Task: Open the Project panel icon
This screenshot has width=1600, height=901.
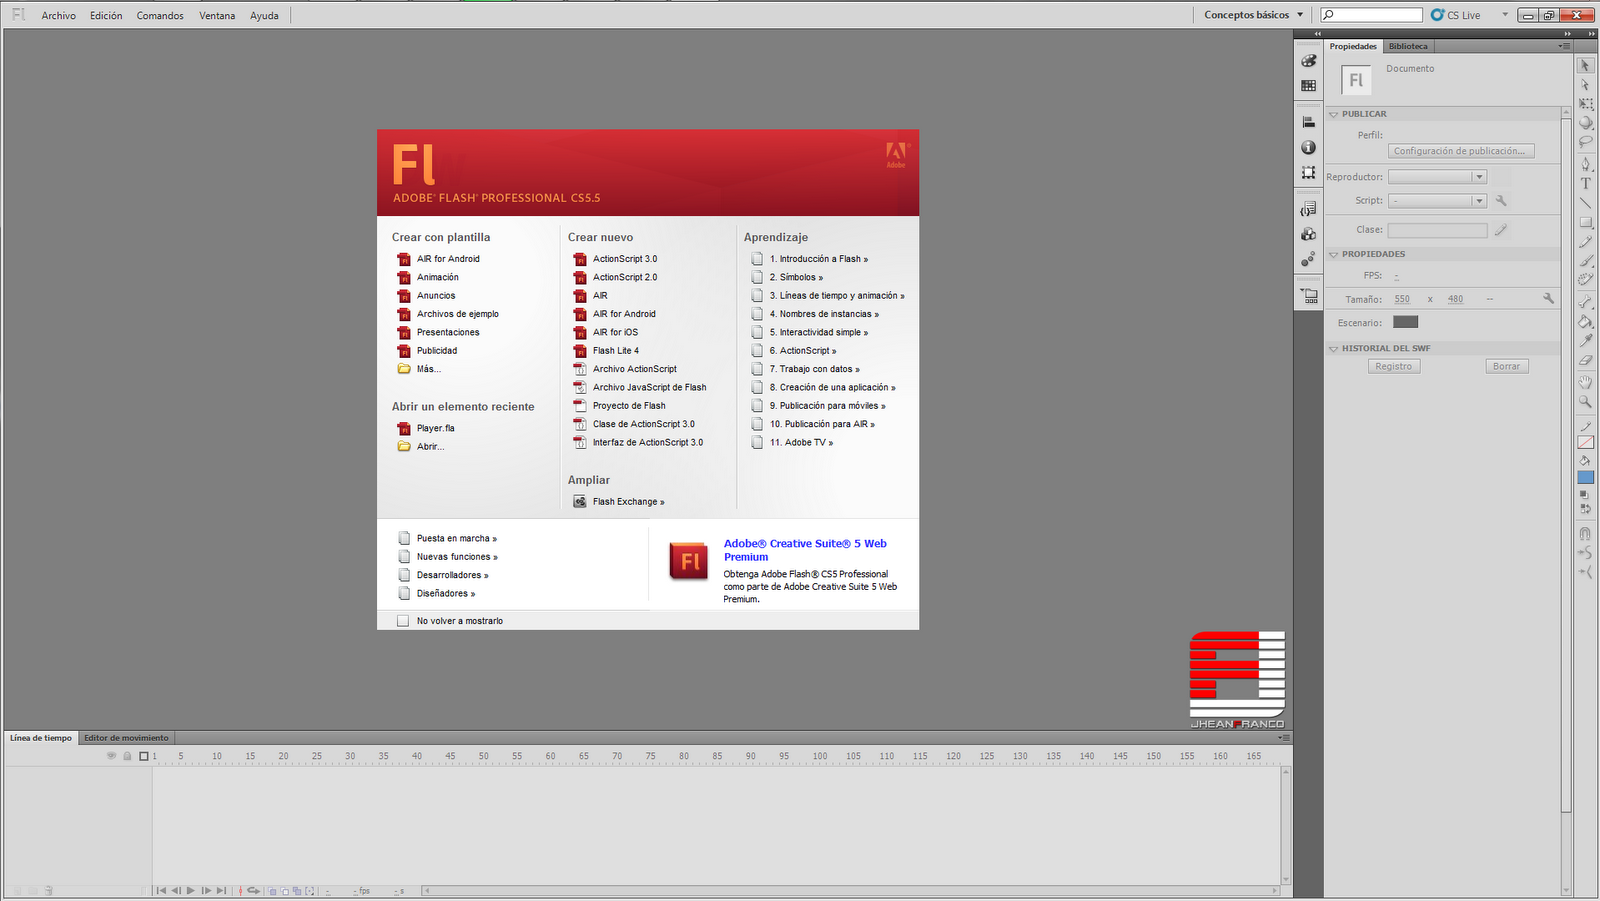Action: pos(1308,296)
